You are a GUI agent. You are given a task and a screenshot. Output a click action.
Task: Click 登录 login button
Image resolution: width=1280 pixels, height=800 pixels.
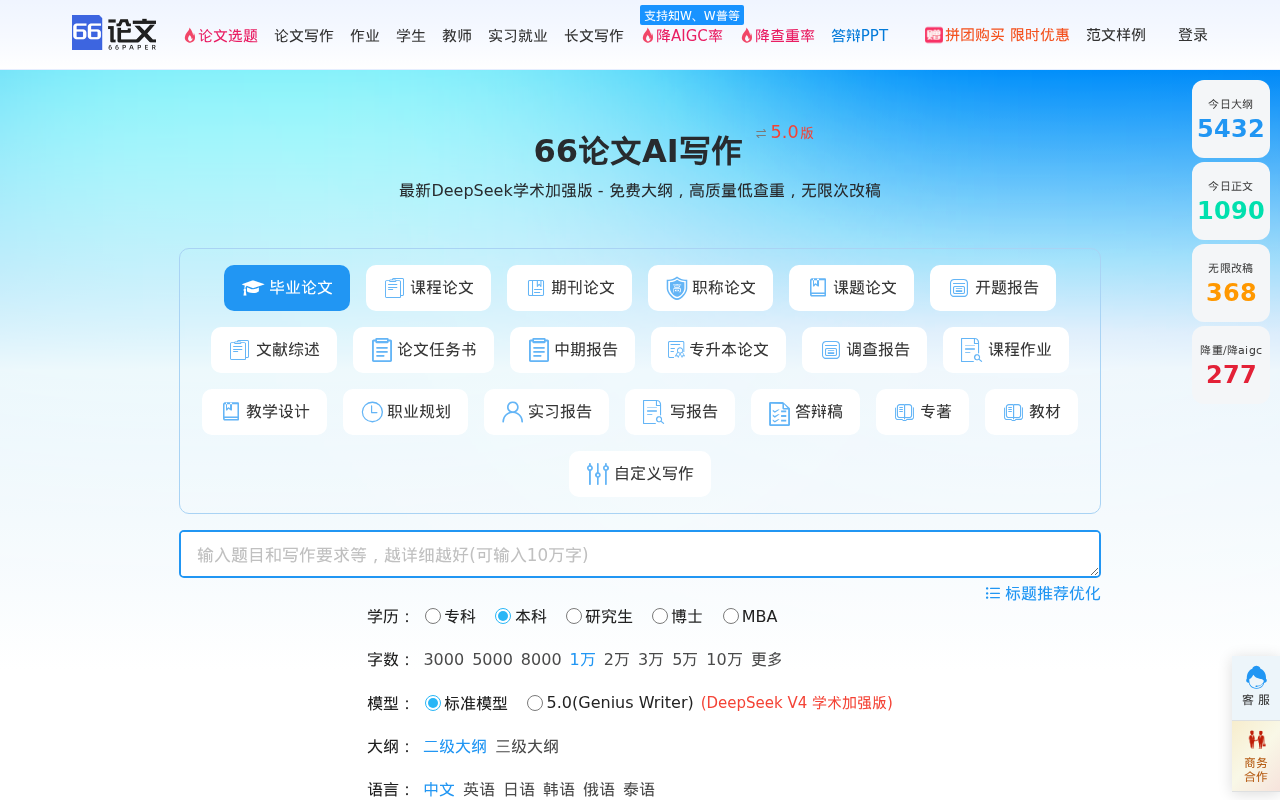(x=1193, y=35)
